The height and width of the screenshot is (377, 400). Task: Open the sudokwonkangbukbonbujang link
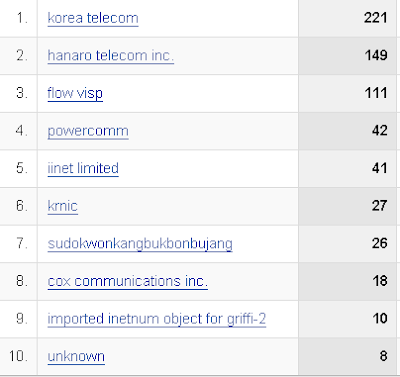tap(140, 244)
